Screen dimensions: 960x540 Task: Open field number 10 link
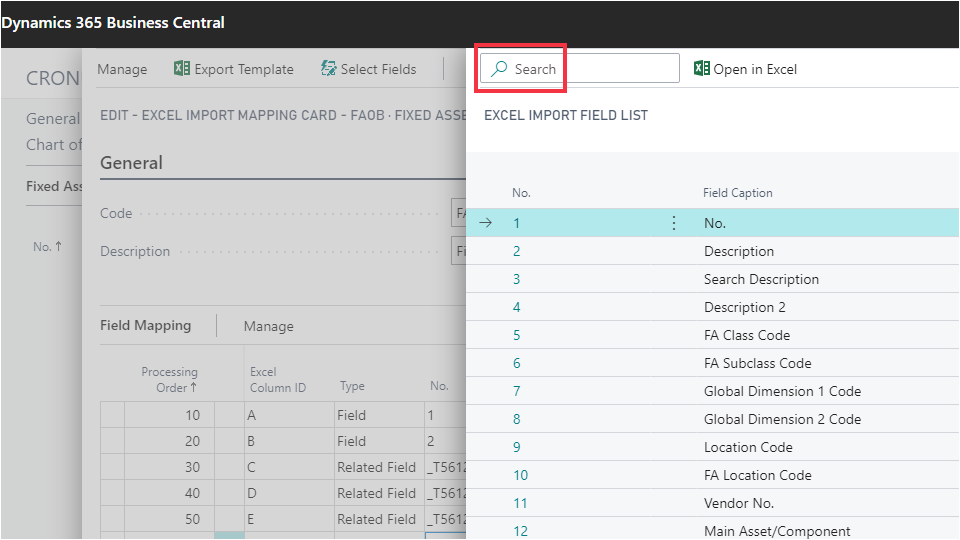[x=520, y=476]
